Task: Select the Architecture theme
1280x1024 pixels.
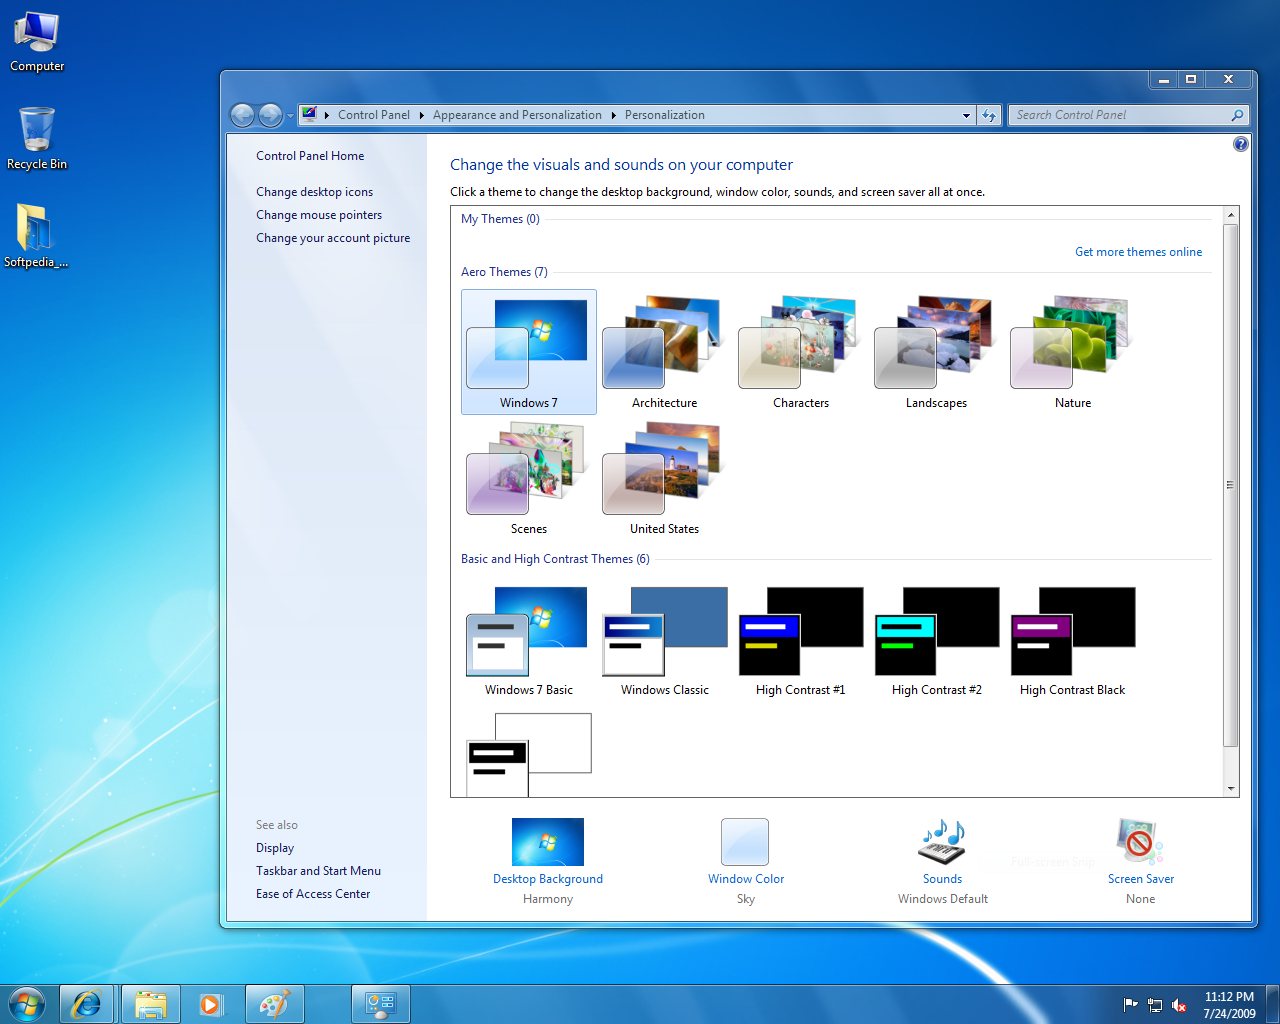Action: (664, 352)
